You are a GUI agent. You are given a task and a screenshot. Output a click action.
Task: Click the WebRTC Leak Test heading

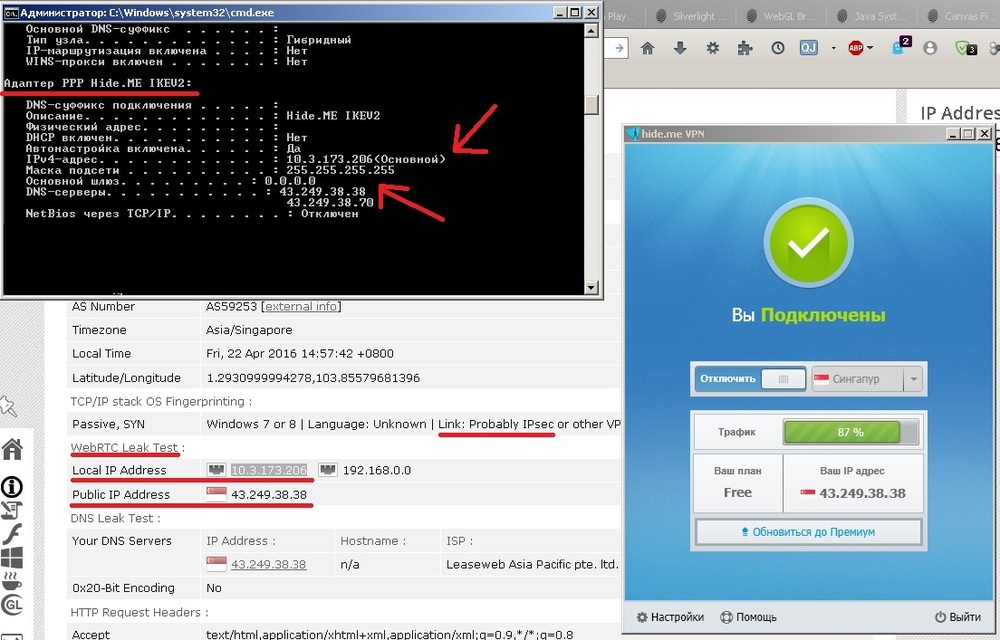tap(124, 447)
